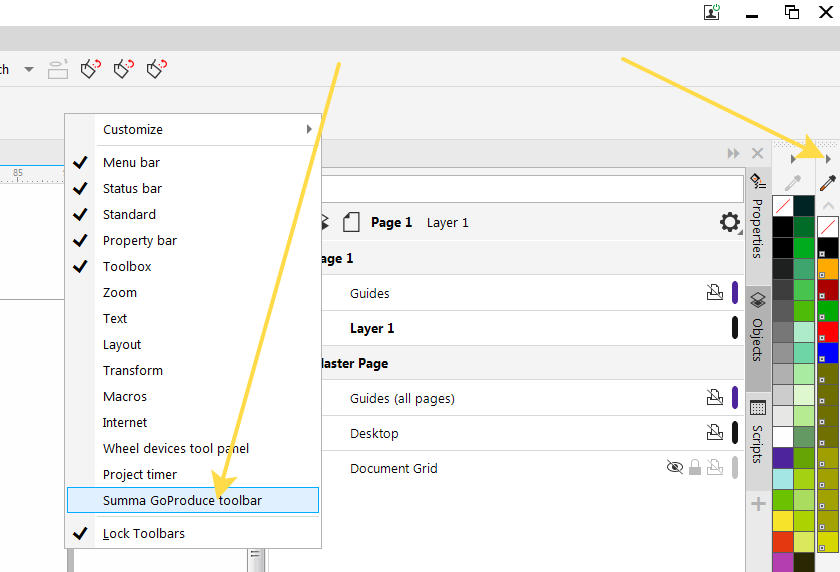
Task: Open the right palette flyout arrow
Action: (x=828, y=159)
